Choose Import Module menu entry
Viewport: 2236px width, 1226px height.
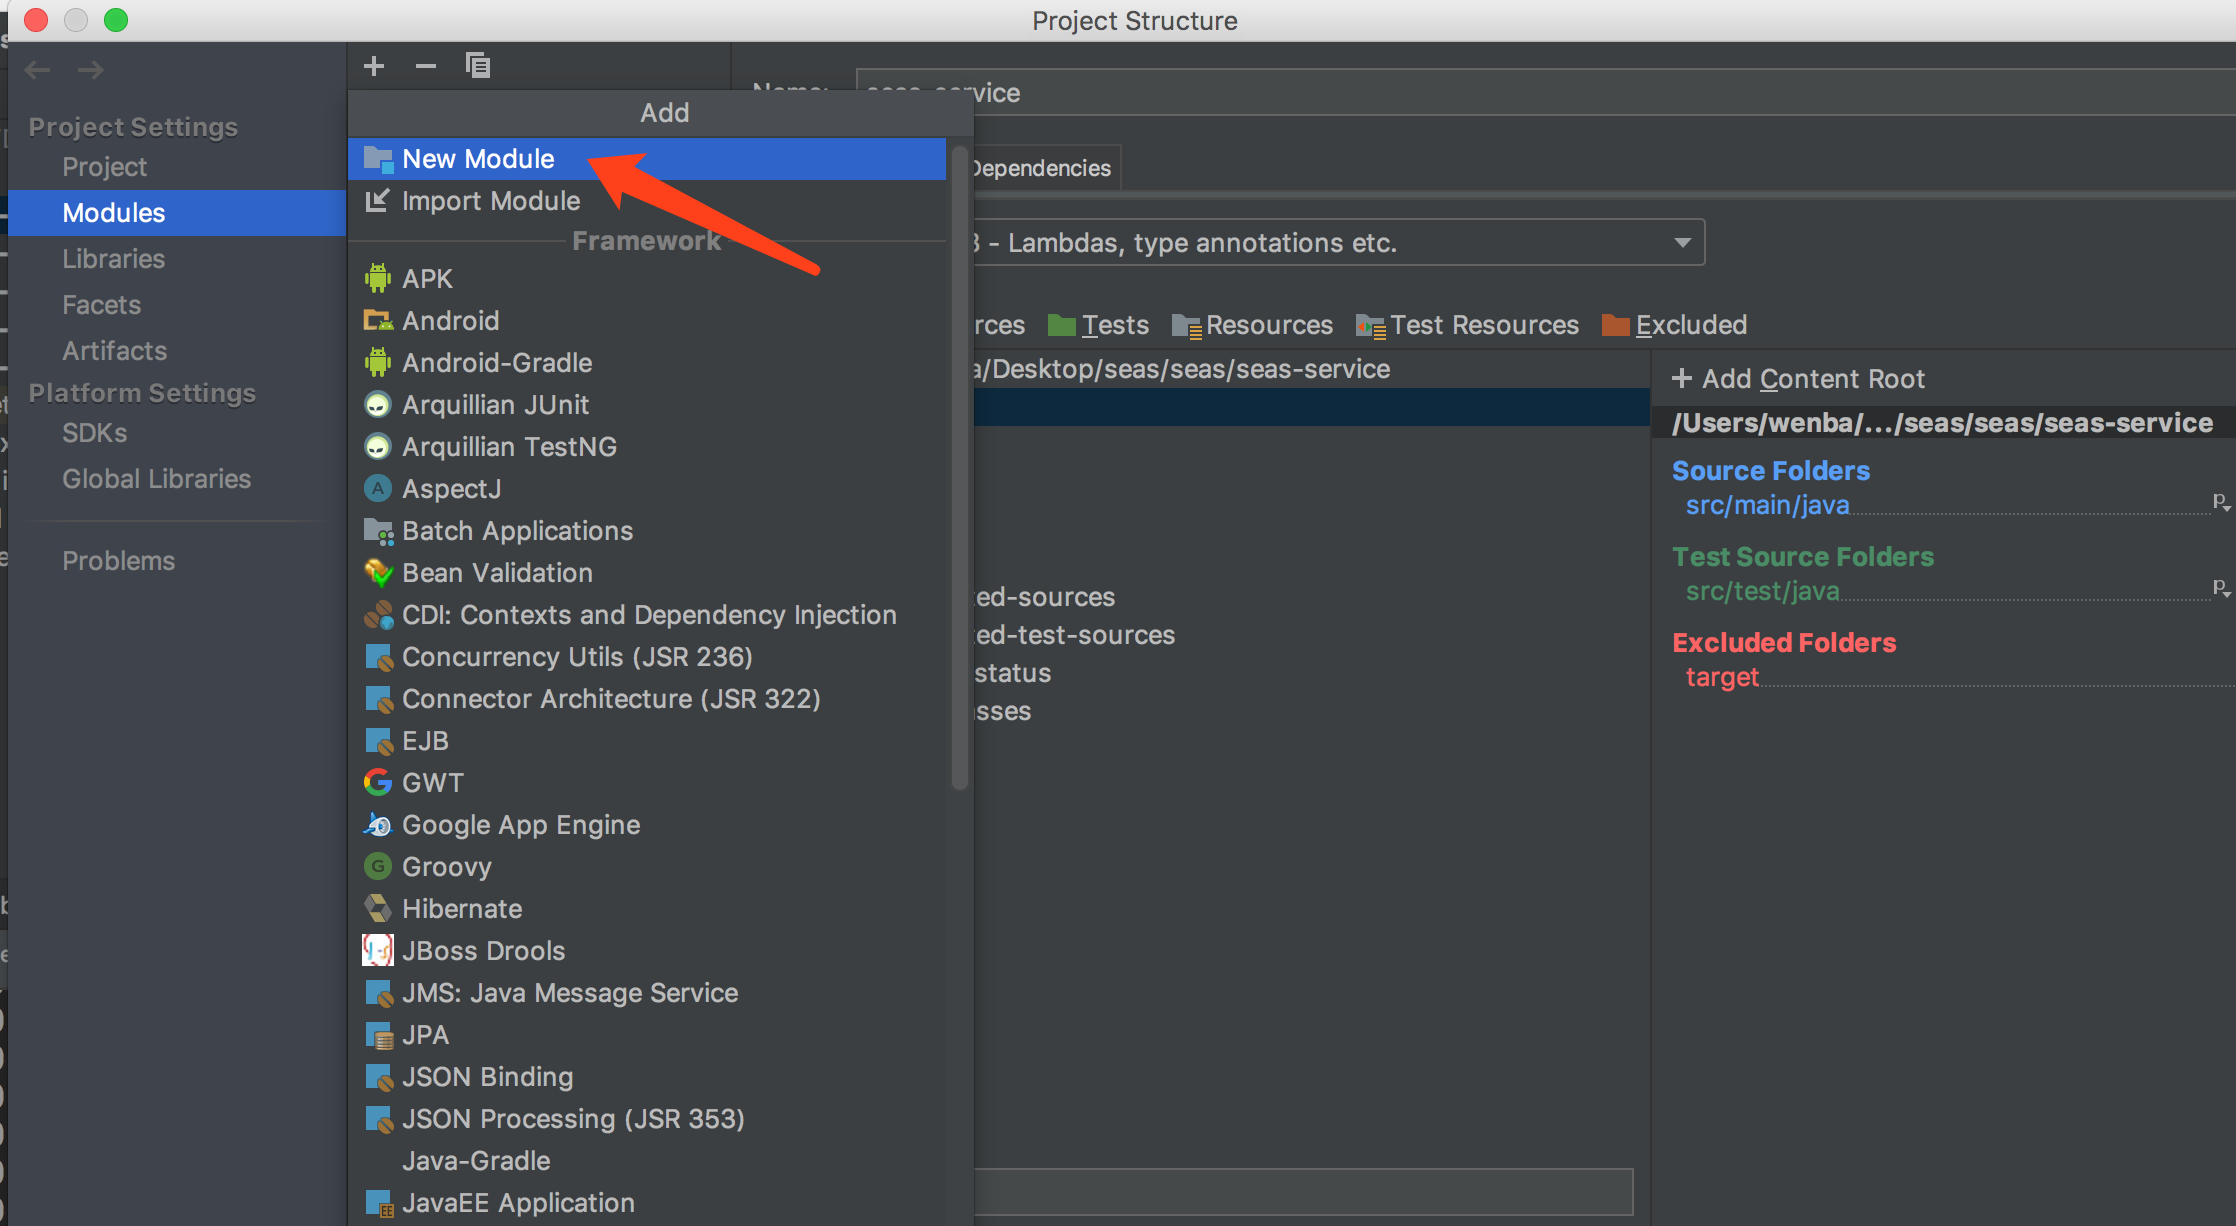pyautogui.click(x=490, y=201)
